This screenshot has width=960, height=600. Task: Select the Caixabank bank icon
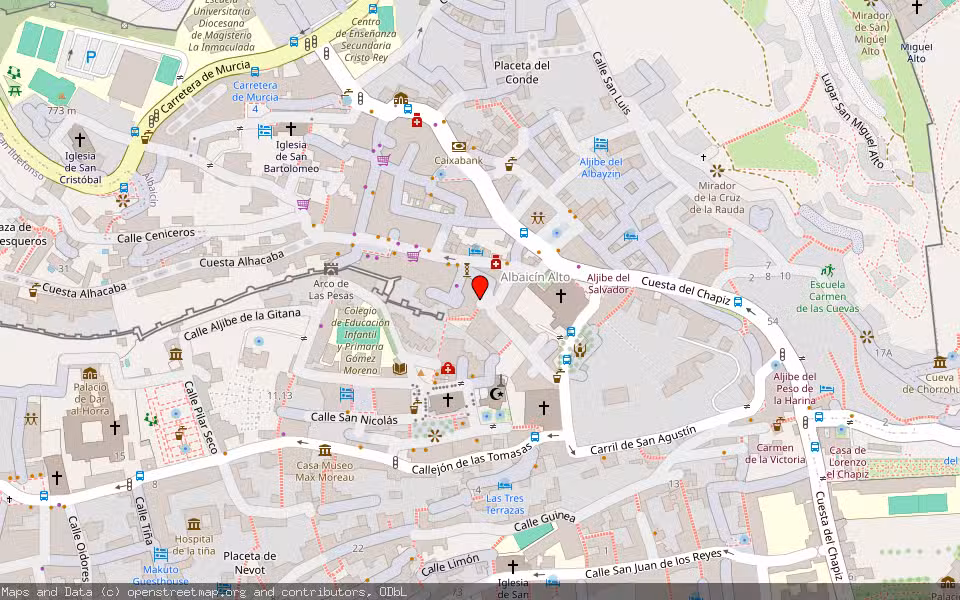pos(459,146)
